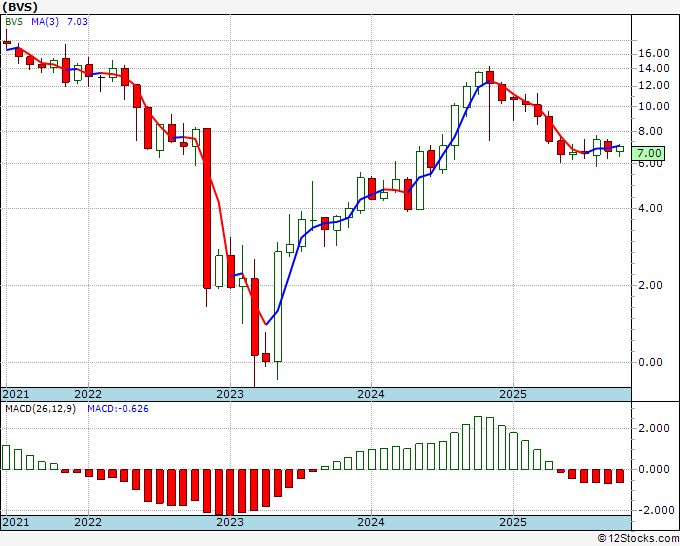Click 2022 on the MACD panel time axis
The image size is (680, 546).
pos(88,522)
